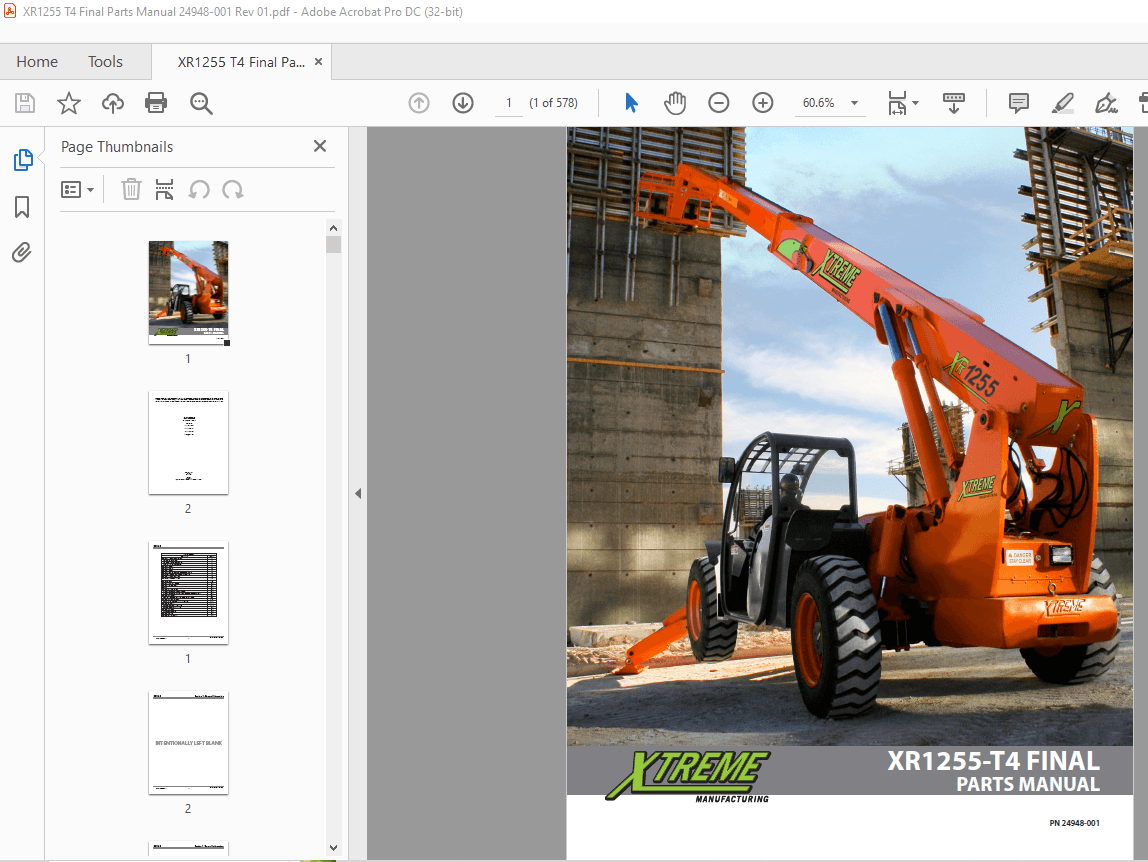Open the Attachments panel
The image size is (1148, 862).
pyautogui.click(x=22, y=252)
